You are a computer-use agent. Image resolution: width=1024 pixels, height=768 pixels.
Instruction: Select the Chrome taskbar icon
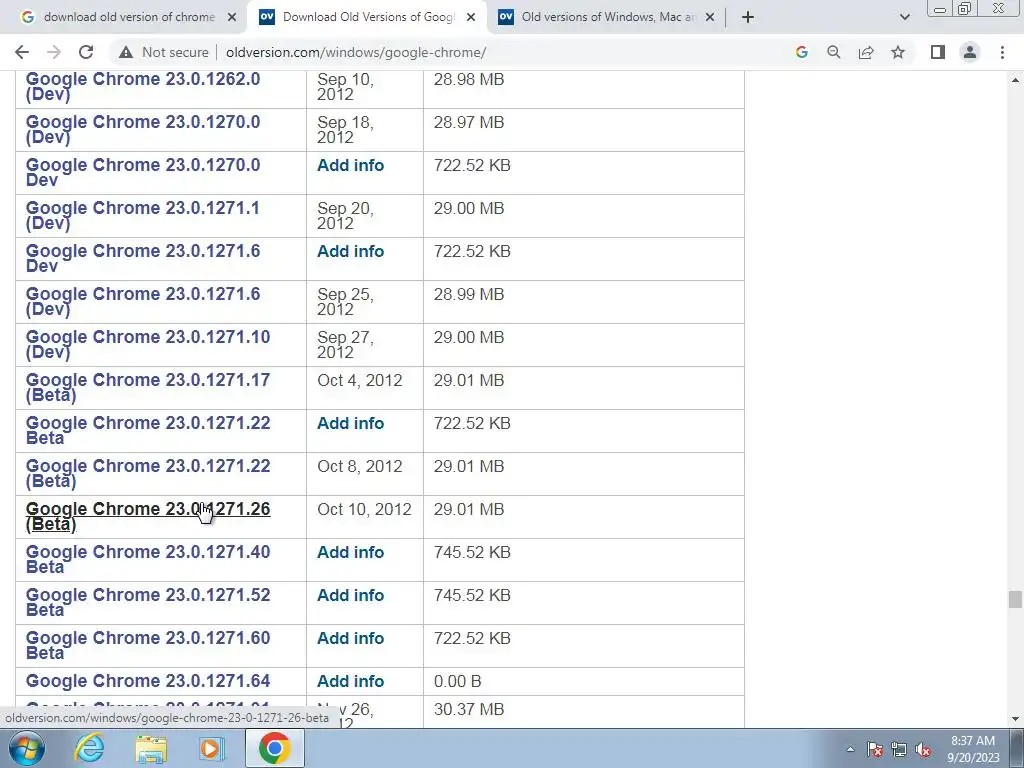point(274,748)
